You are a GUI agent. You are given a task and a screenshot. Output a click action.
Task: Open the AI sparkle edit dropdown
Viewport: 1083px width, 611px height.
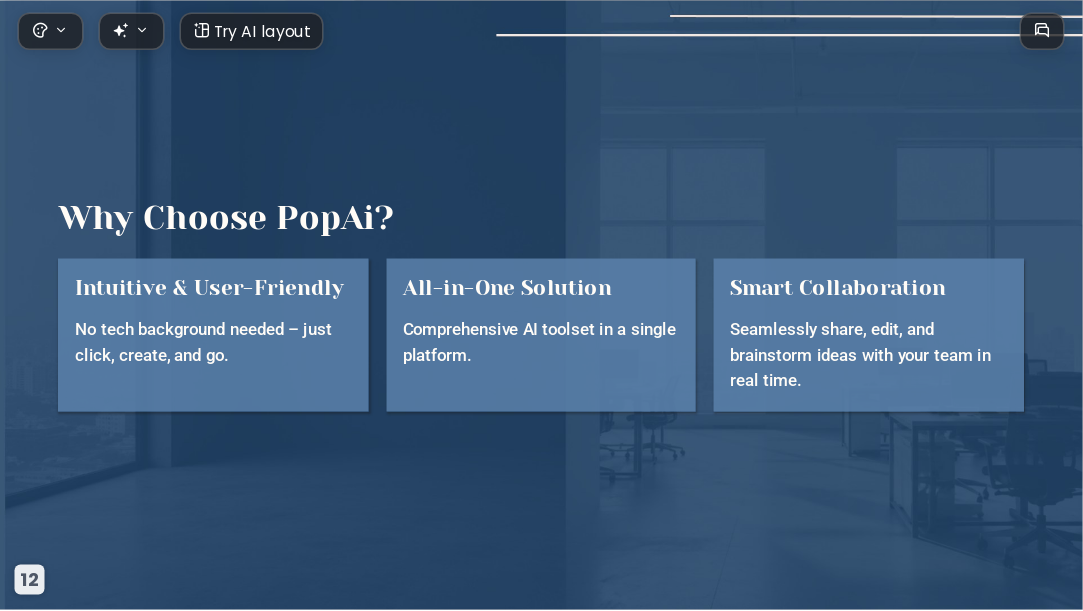point(131,31)
